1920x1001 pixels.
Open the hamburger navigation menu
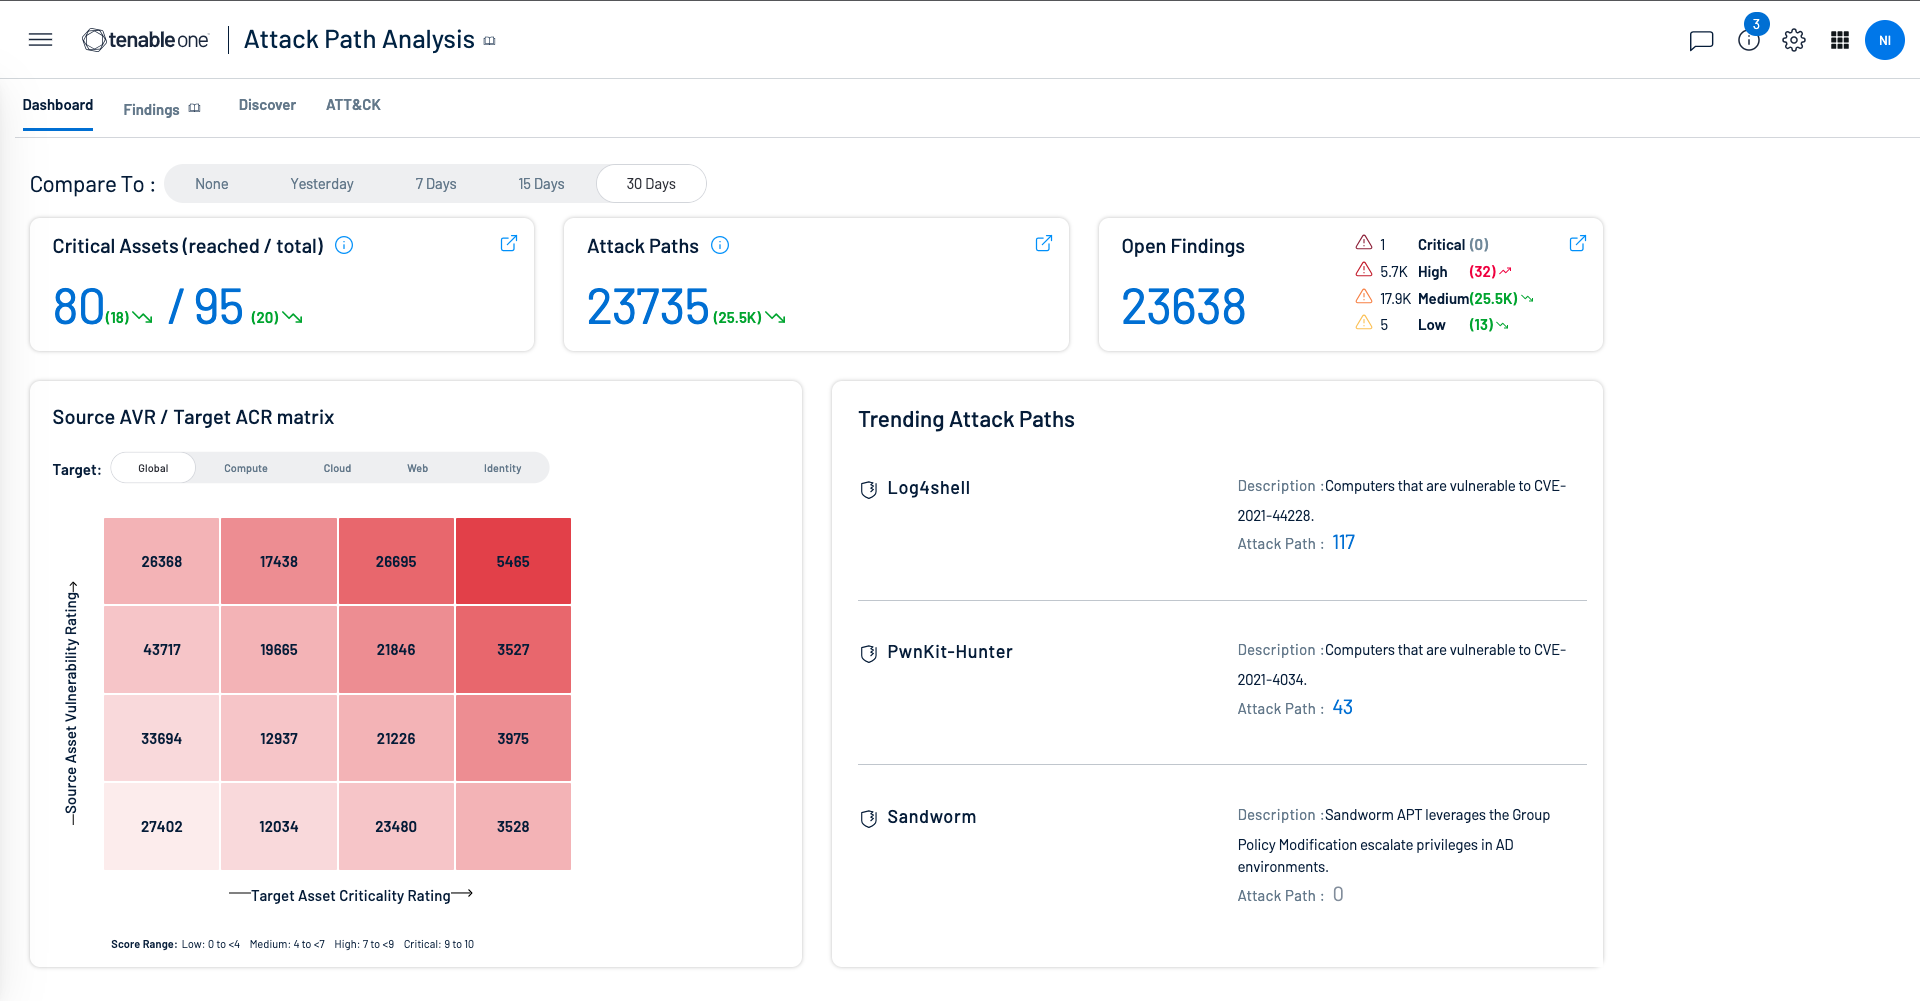tap(40, 40)
